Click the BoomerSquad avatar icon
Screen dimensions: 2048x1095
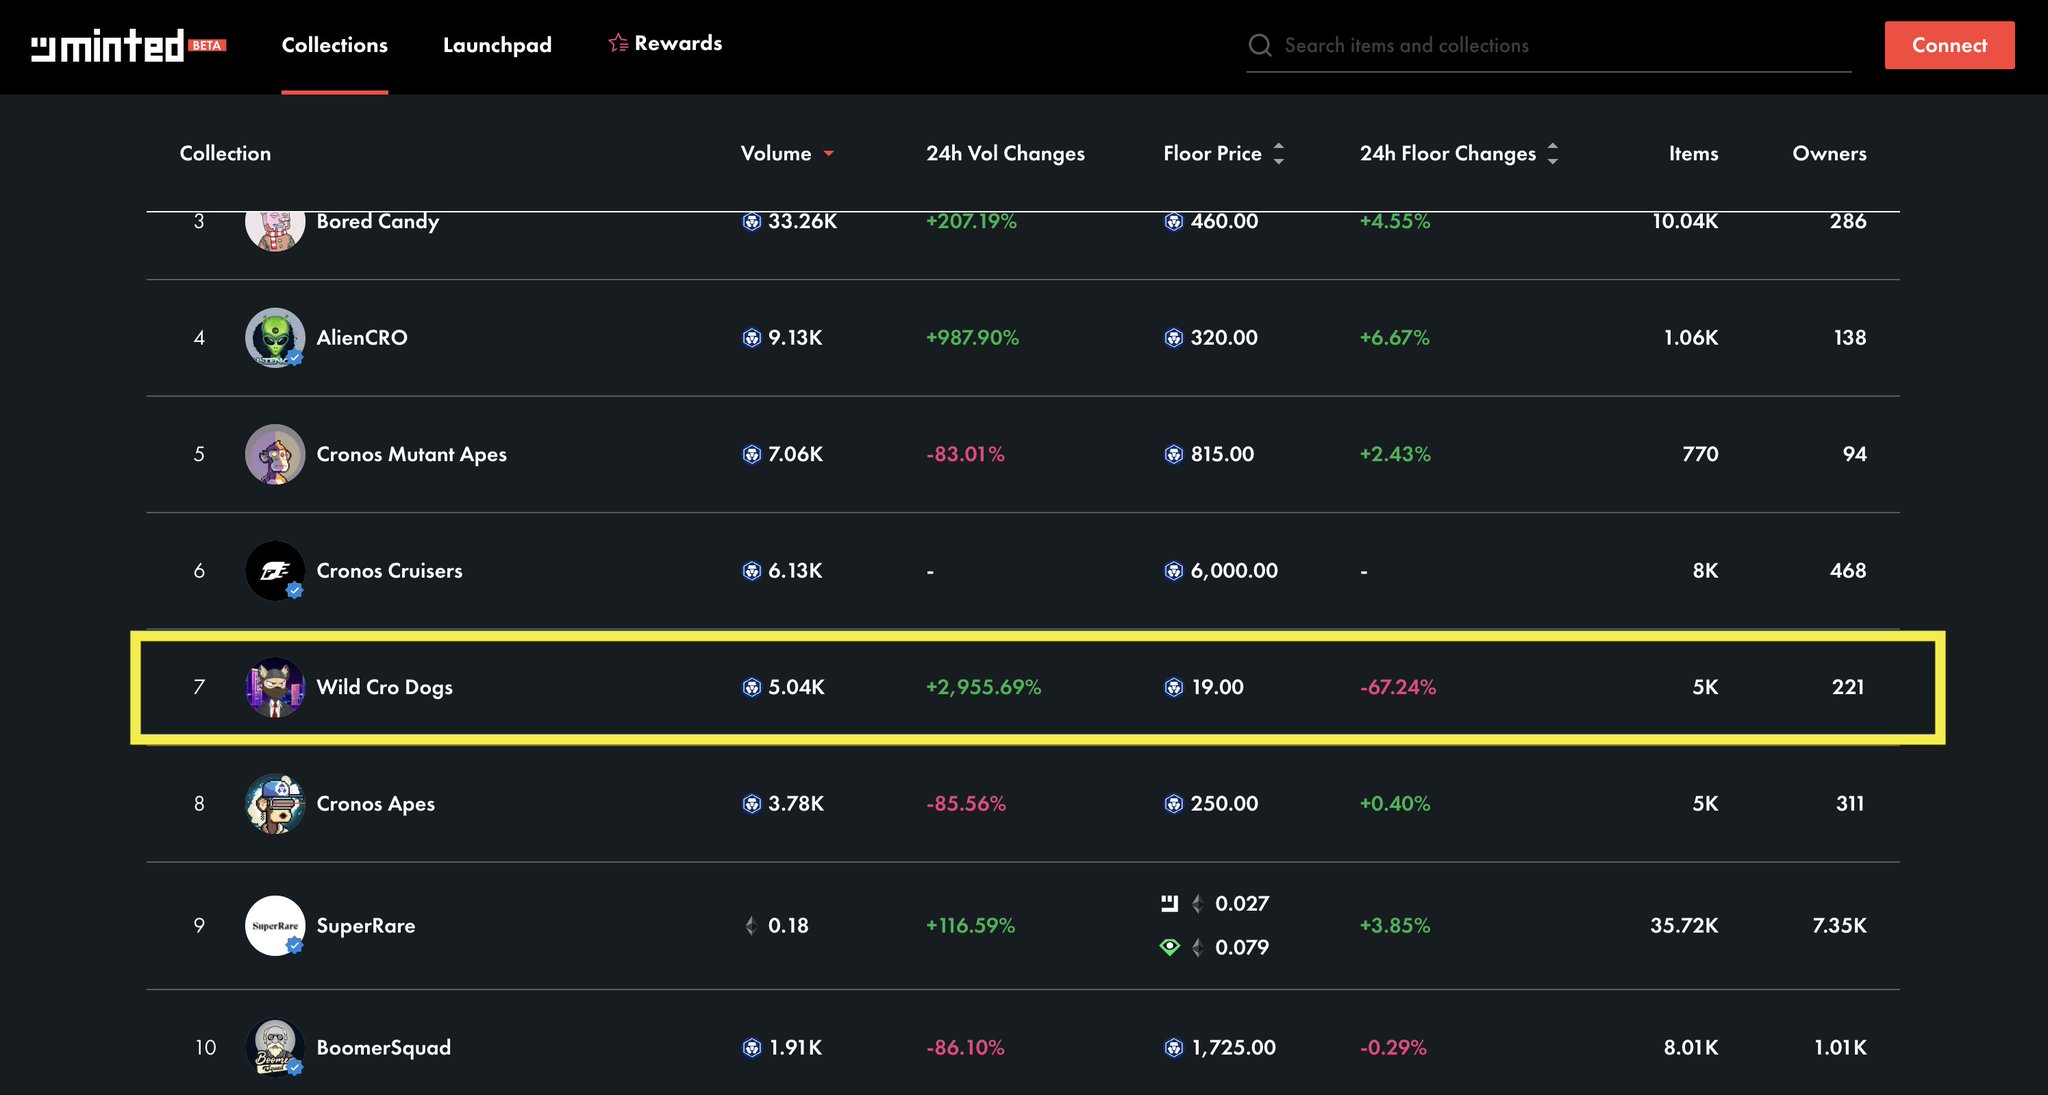coord(274,1047)
